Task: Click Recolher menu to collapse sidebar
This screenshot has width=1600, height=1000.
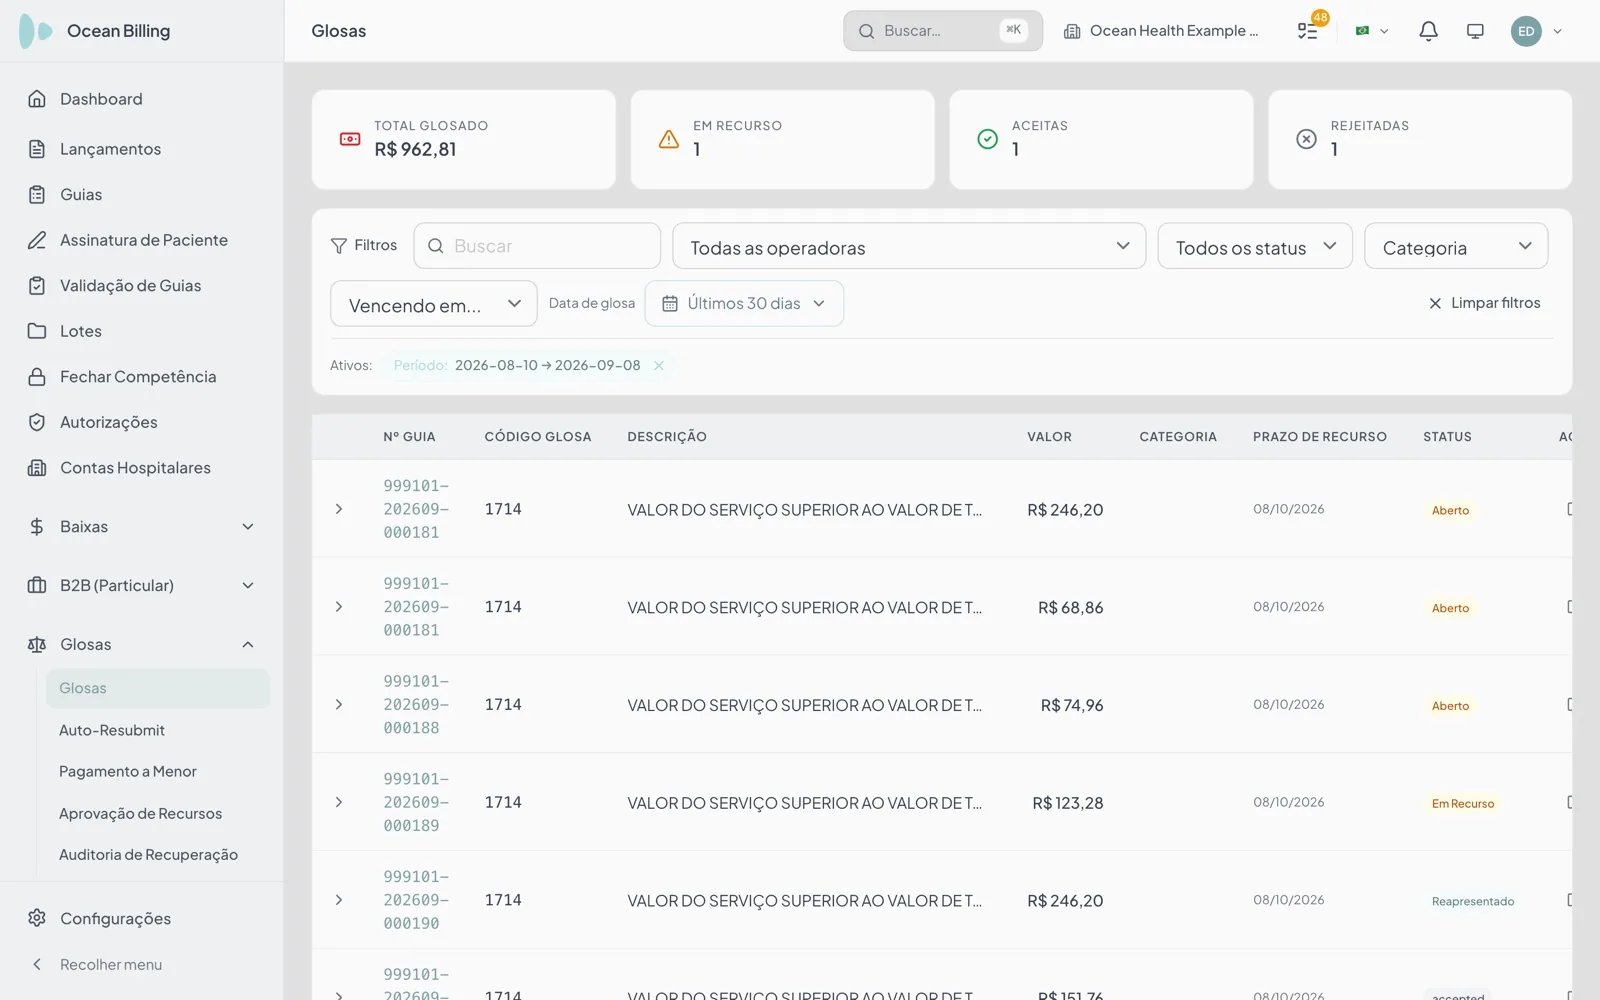Action: click(x=142, y=965)
